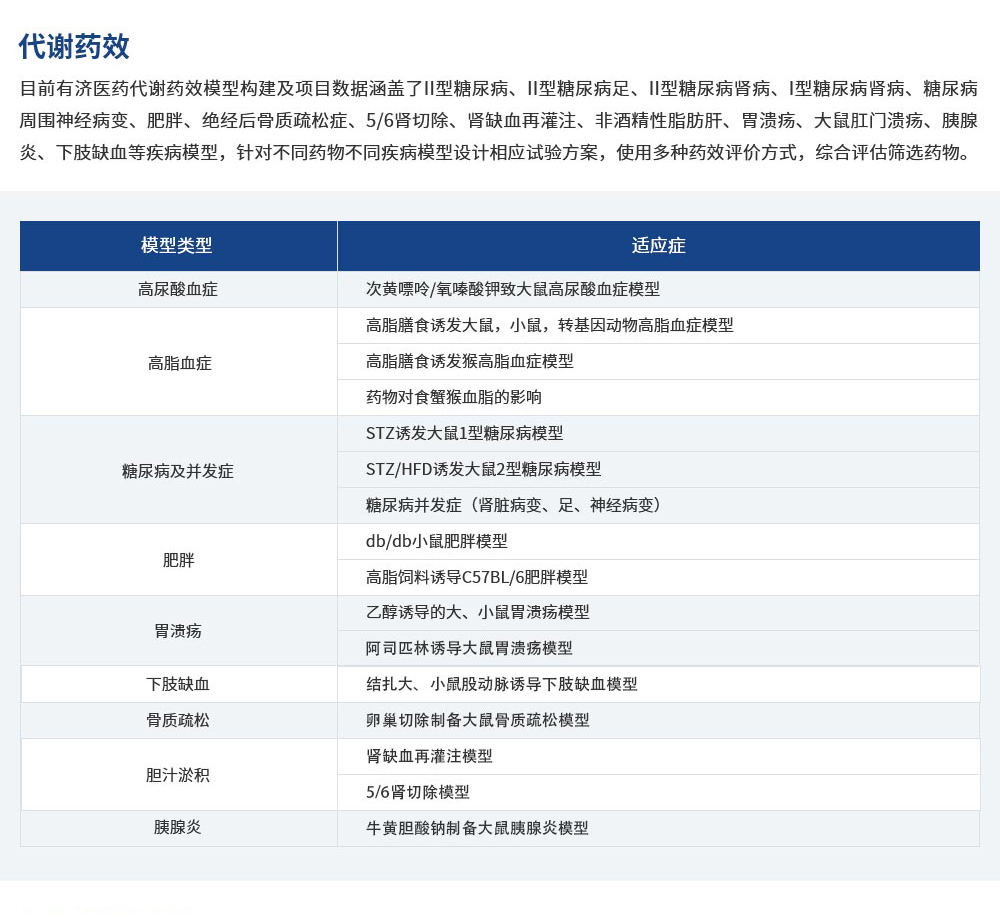This screenshot has height=920, width=1000.
Task: Select the 胃溃疡 model type cell
Action: pos(178,631)
